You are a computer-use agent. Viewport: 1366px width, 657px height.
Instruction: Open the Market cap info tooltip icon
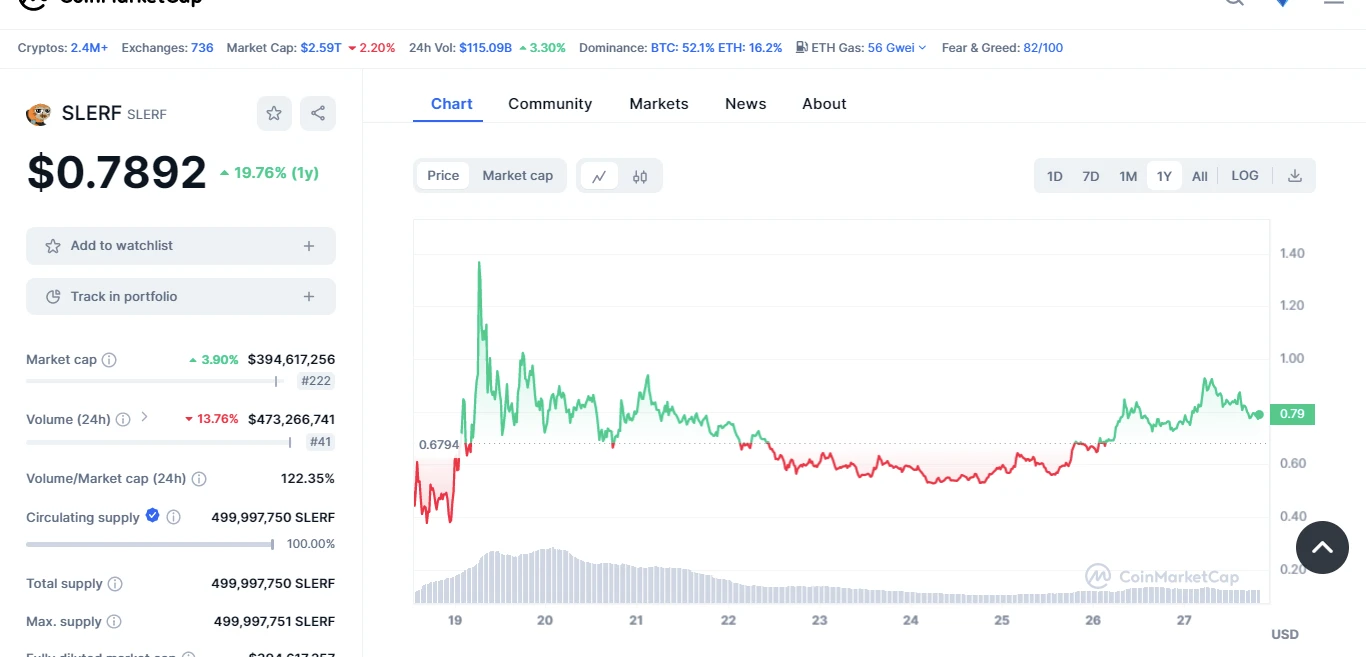(110, 360)
